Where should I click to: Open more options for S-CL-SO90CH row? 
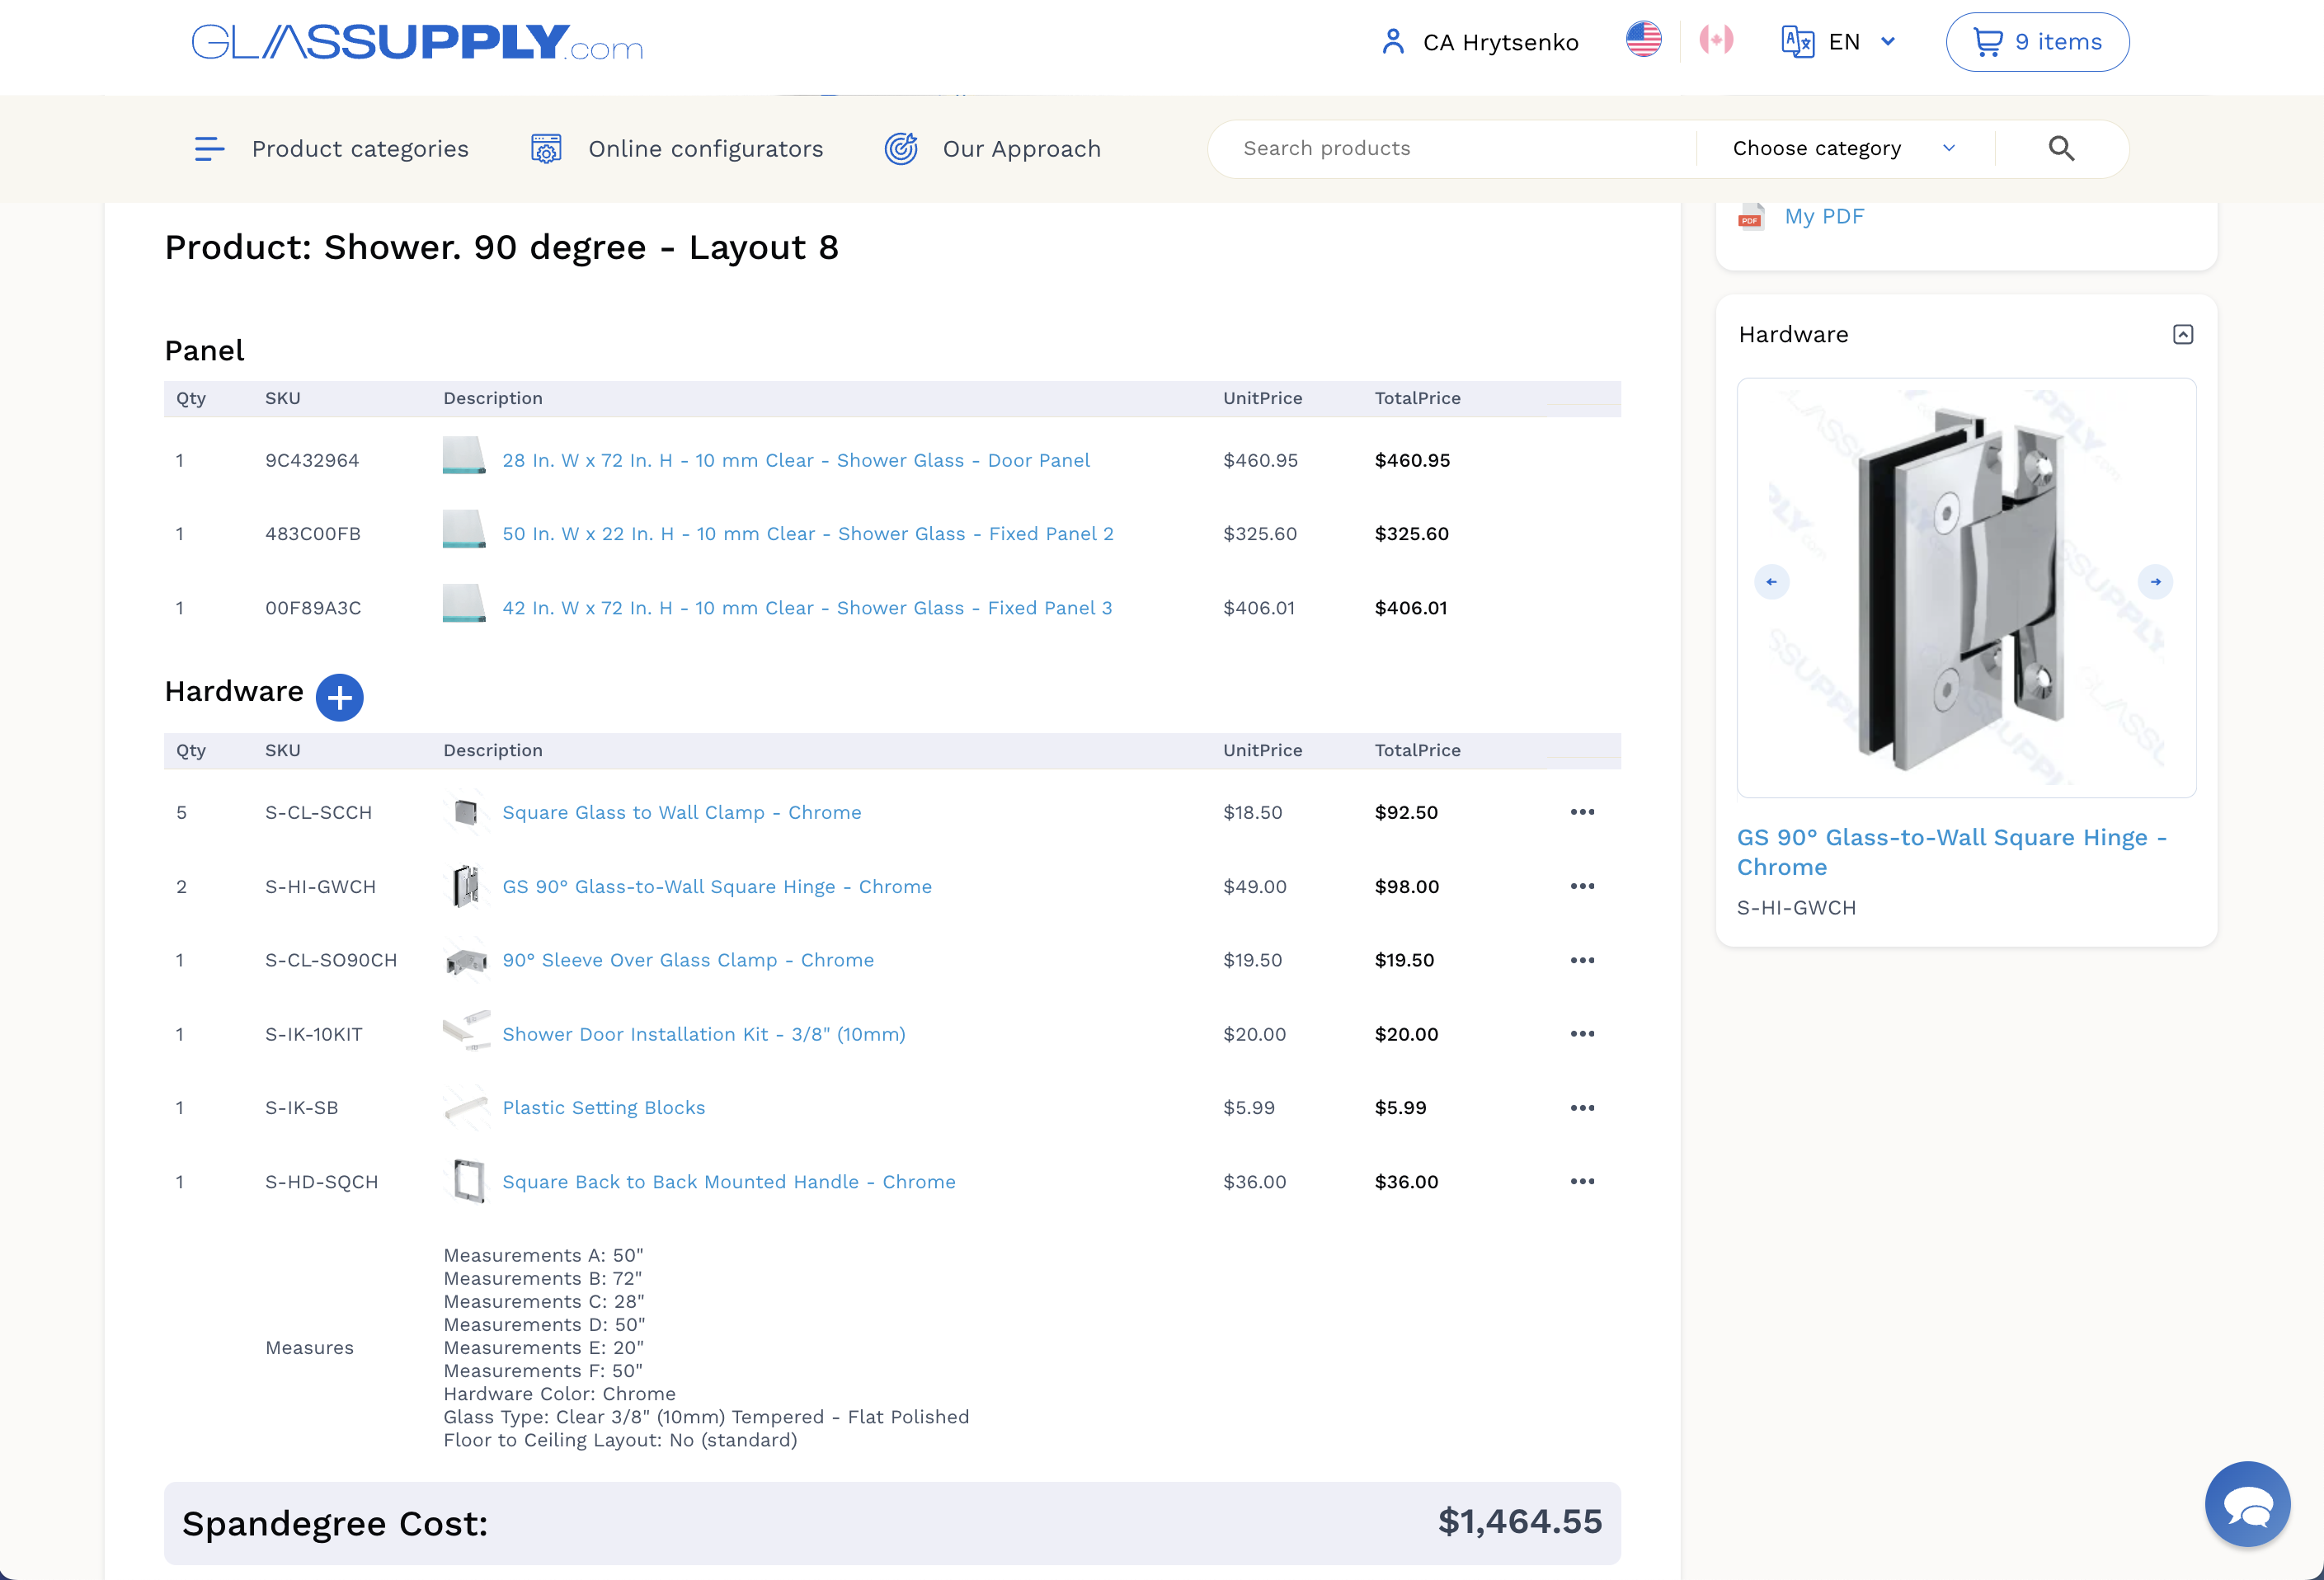coord(1582,960)
